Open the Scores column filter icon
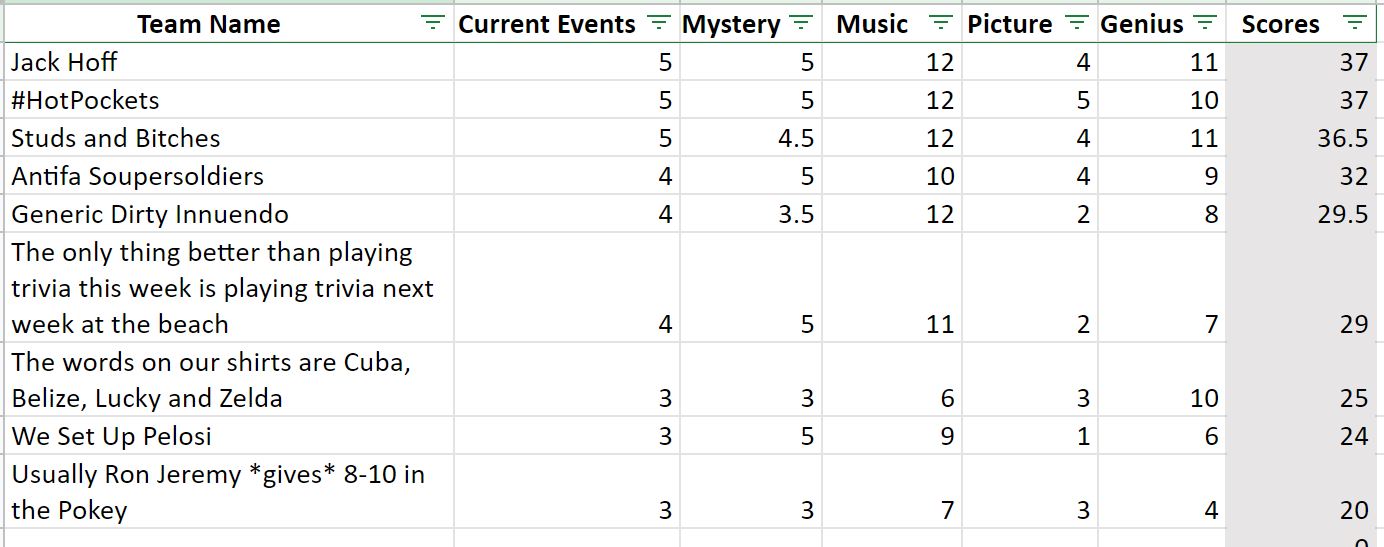Image resolution: width=1384 pixels, height=547 pixels. [1354, 23]
